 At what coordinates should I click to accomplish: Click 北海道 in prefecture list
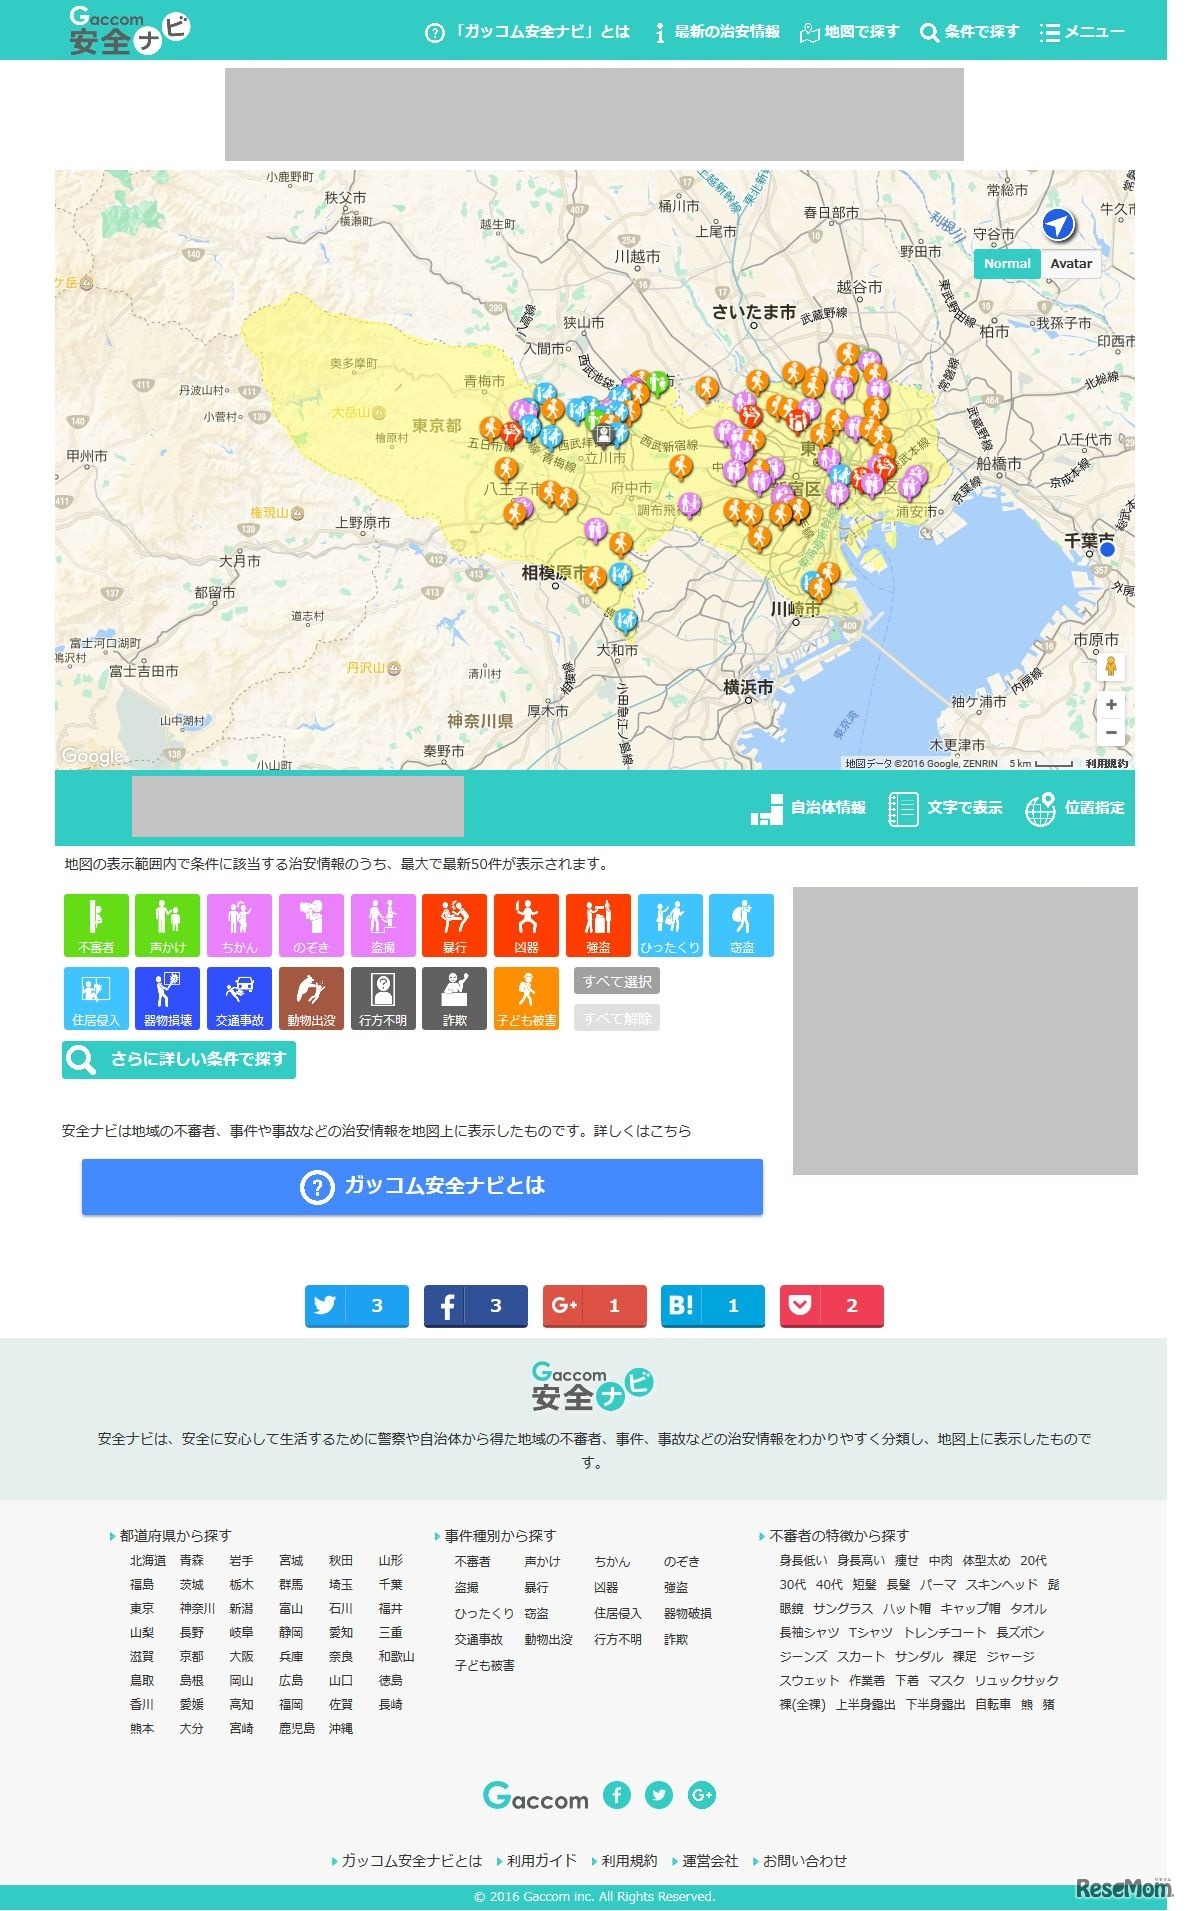(x=148, y=1561)
